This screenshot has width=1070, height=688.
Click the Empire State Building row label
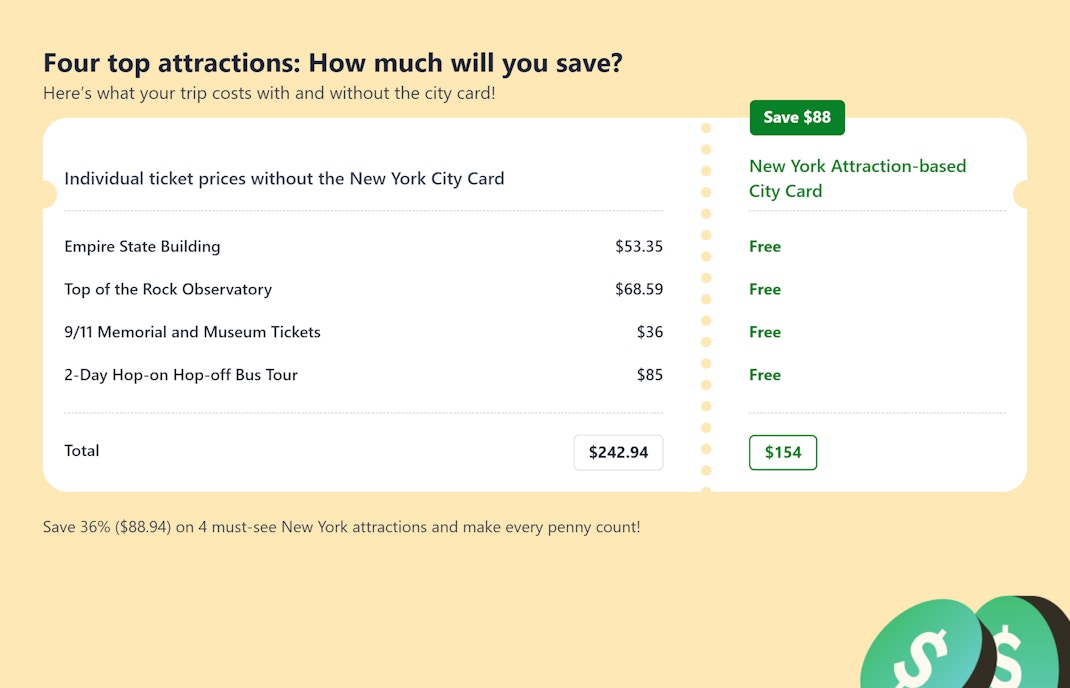pos(142,247)
